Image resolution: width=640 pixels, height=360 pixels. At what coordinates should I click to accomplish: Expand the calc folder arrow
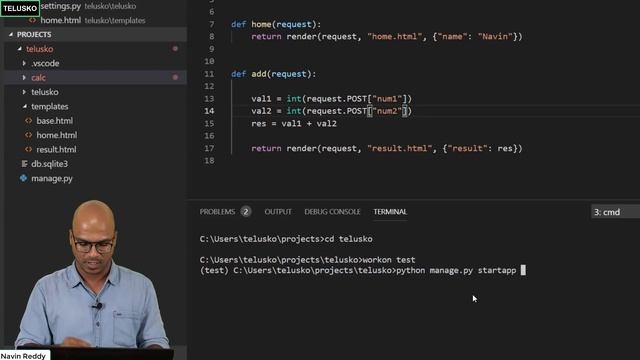[x=24, y=78]
